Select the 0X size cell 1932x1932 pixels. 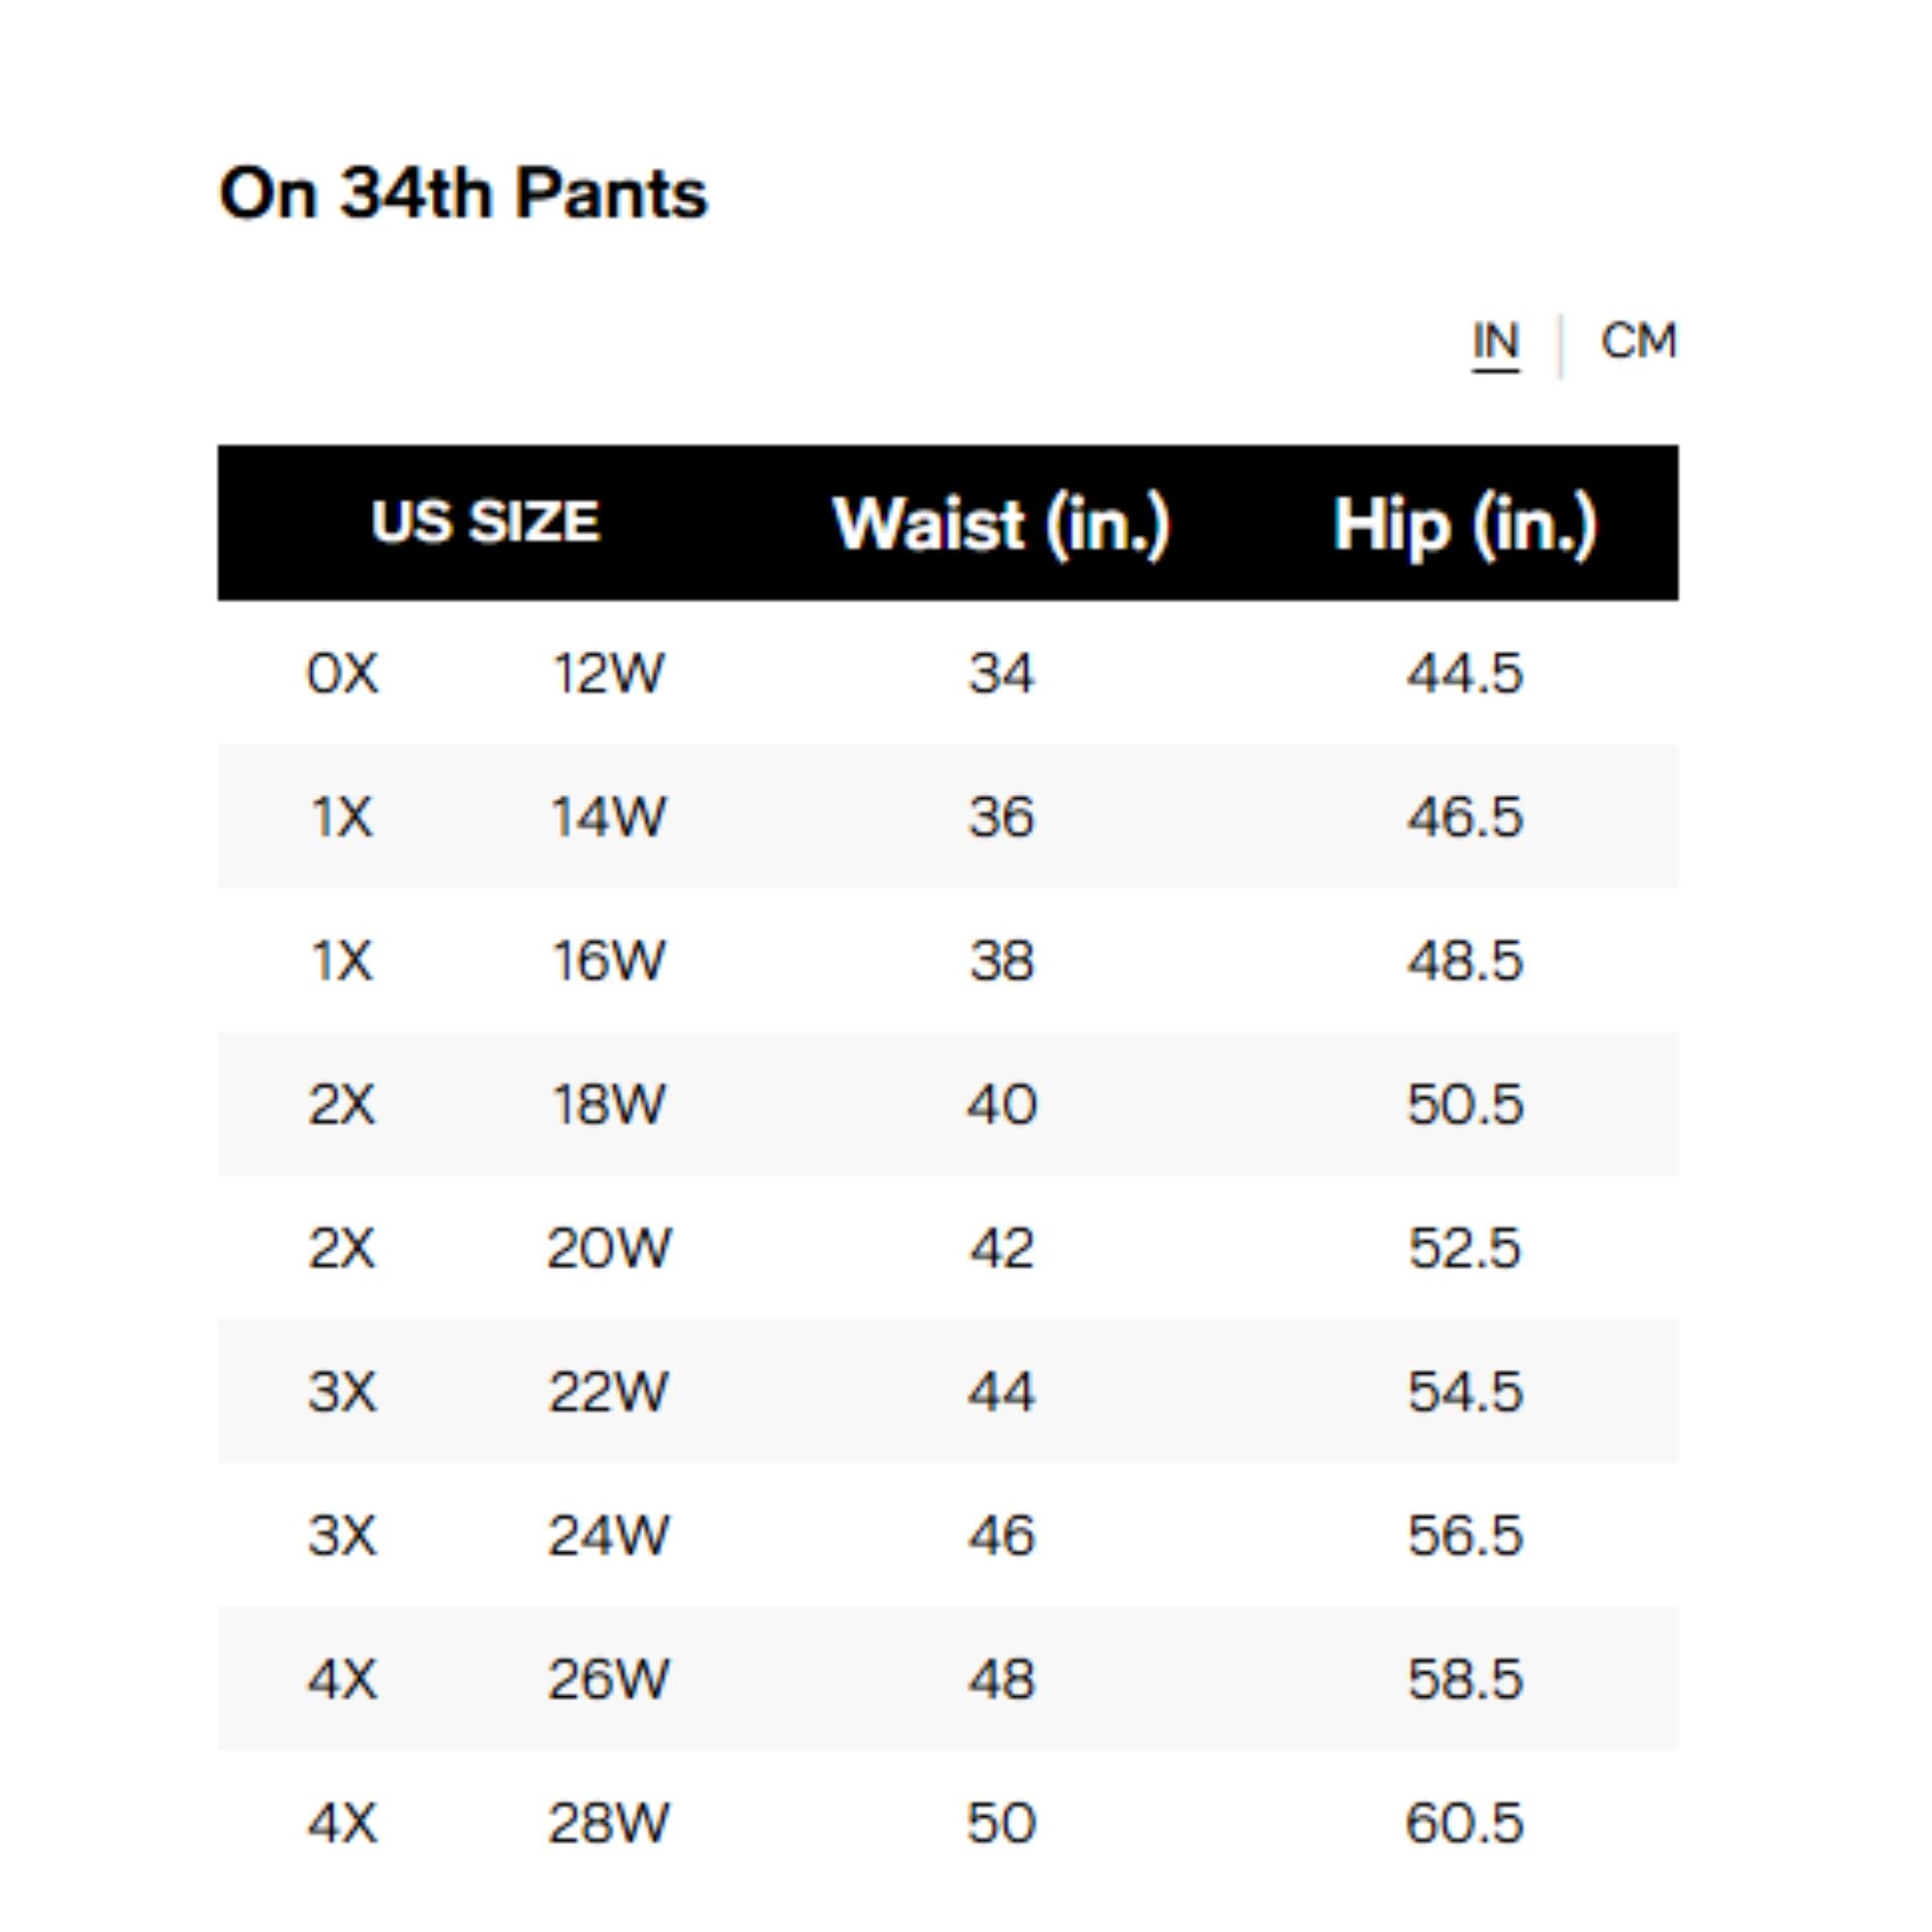[342, 673]
